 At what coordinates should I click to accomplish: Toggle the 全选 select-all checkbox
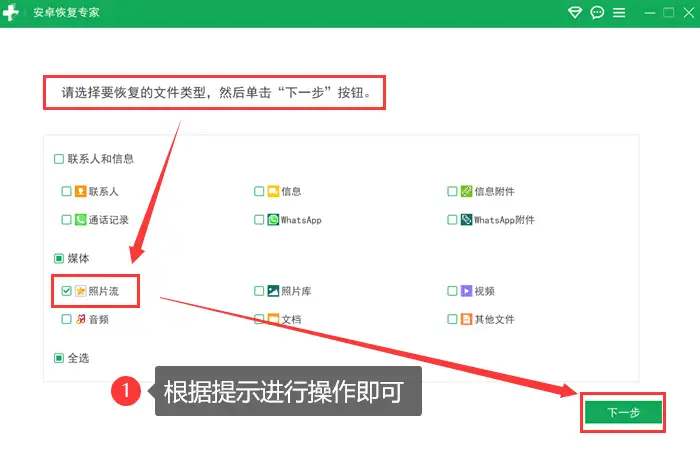pos(59,358)
